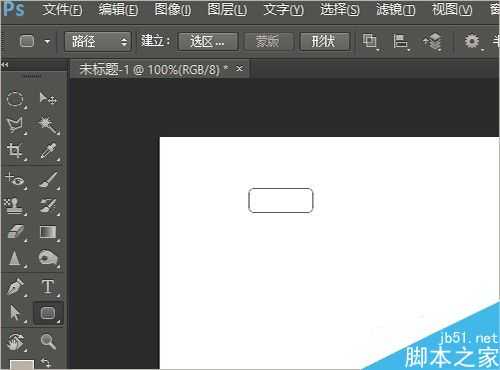Click the 形状 shape button

(x=325, y=42)
